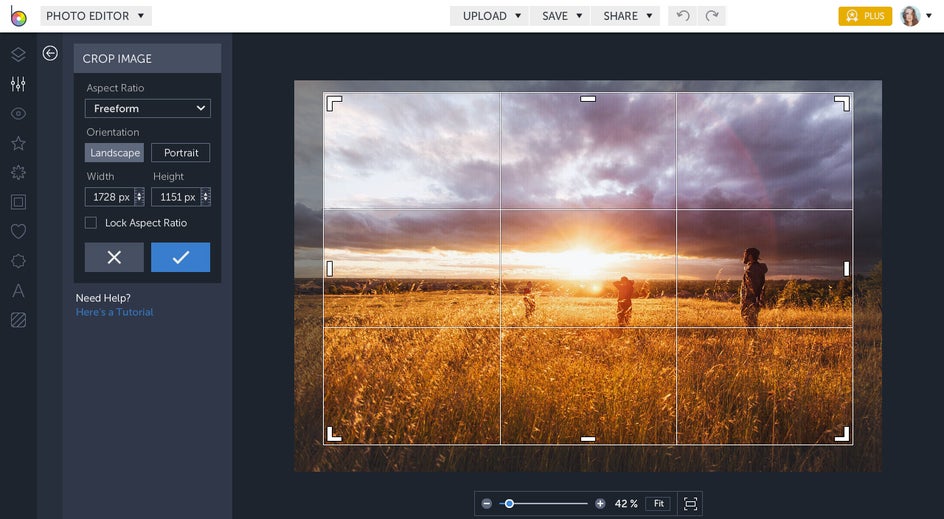The width and height of the screenshot is (944, 519).
Task: Open the PHOTO EDITOR dropdown
Action: [96, 16]
